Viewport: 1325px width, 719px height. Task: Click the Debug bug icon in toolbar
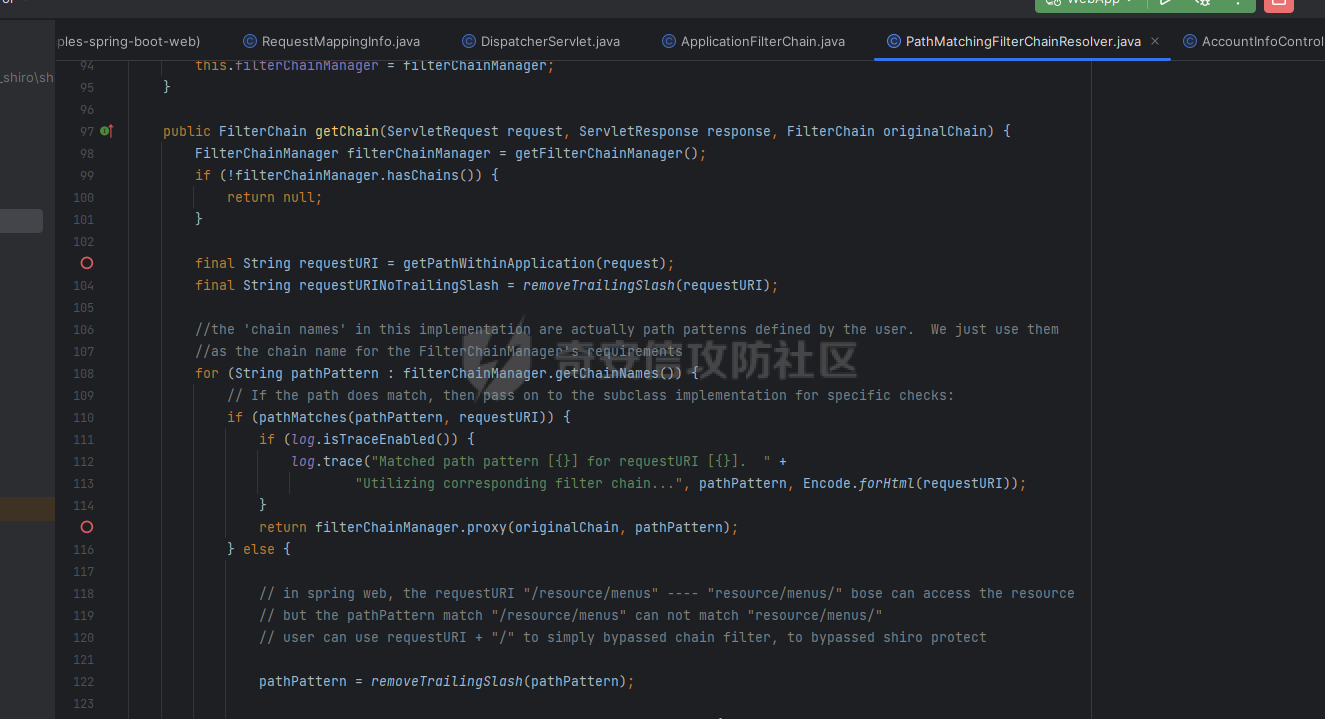(x=1203, y=3)
